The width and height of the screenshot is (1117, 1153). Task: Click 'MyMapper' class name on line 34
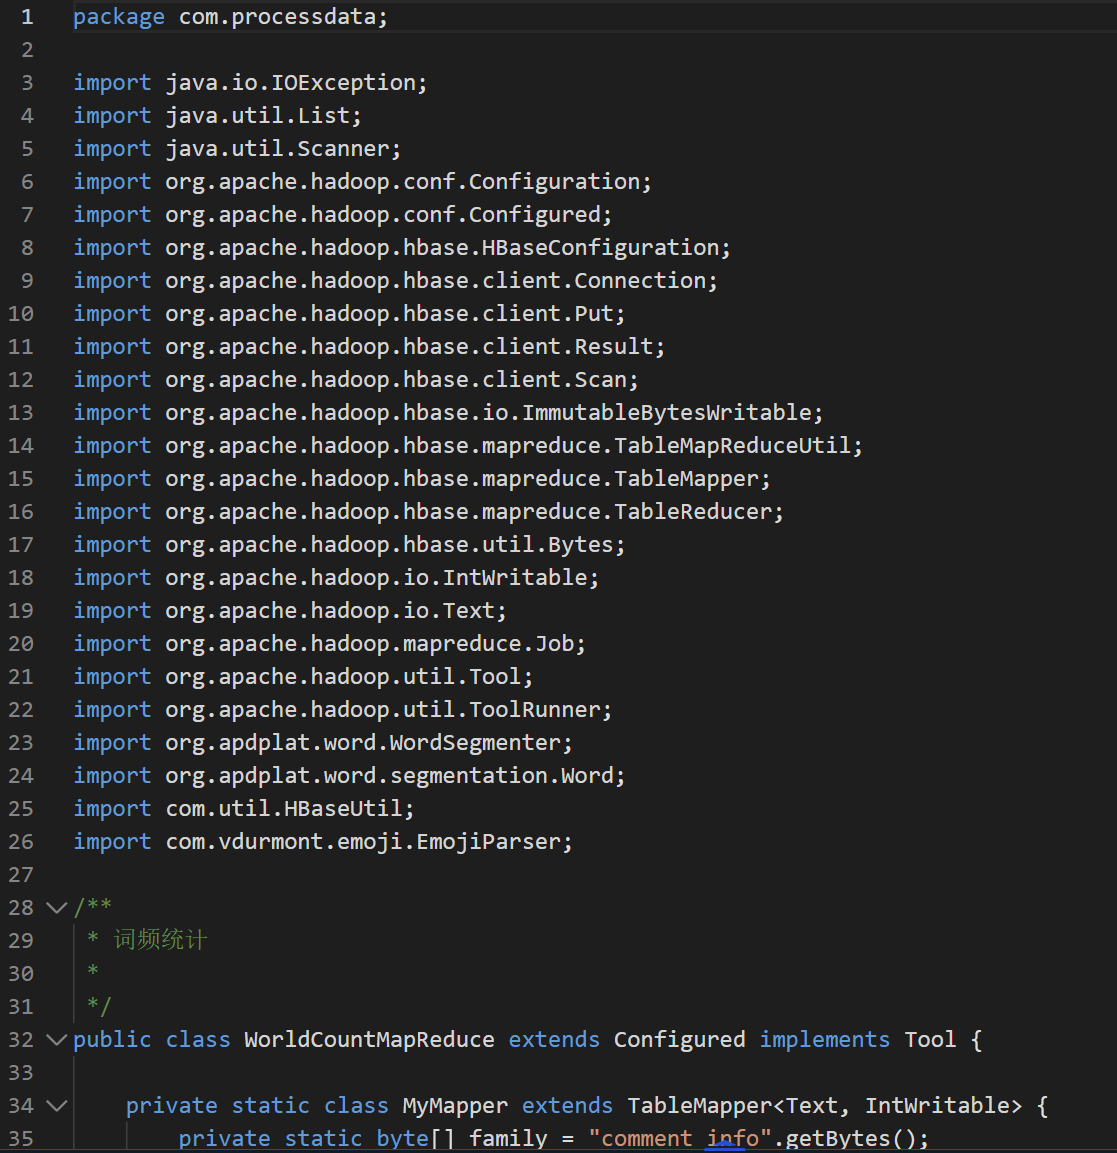[x=455, y=1106]
